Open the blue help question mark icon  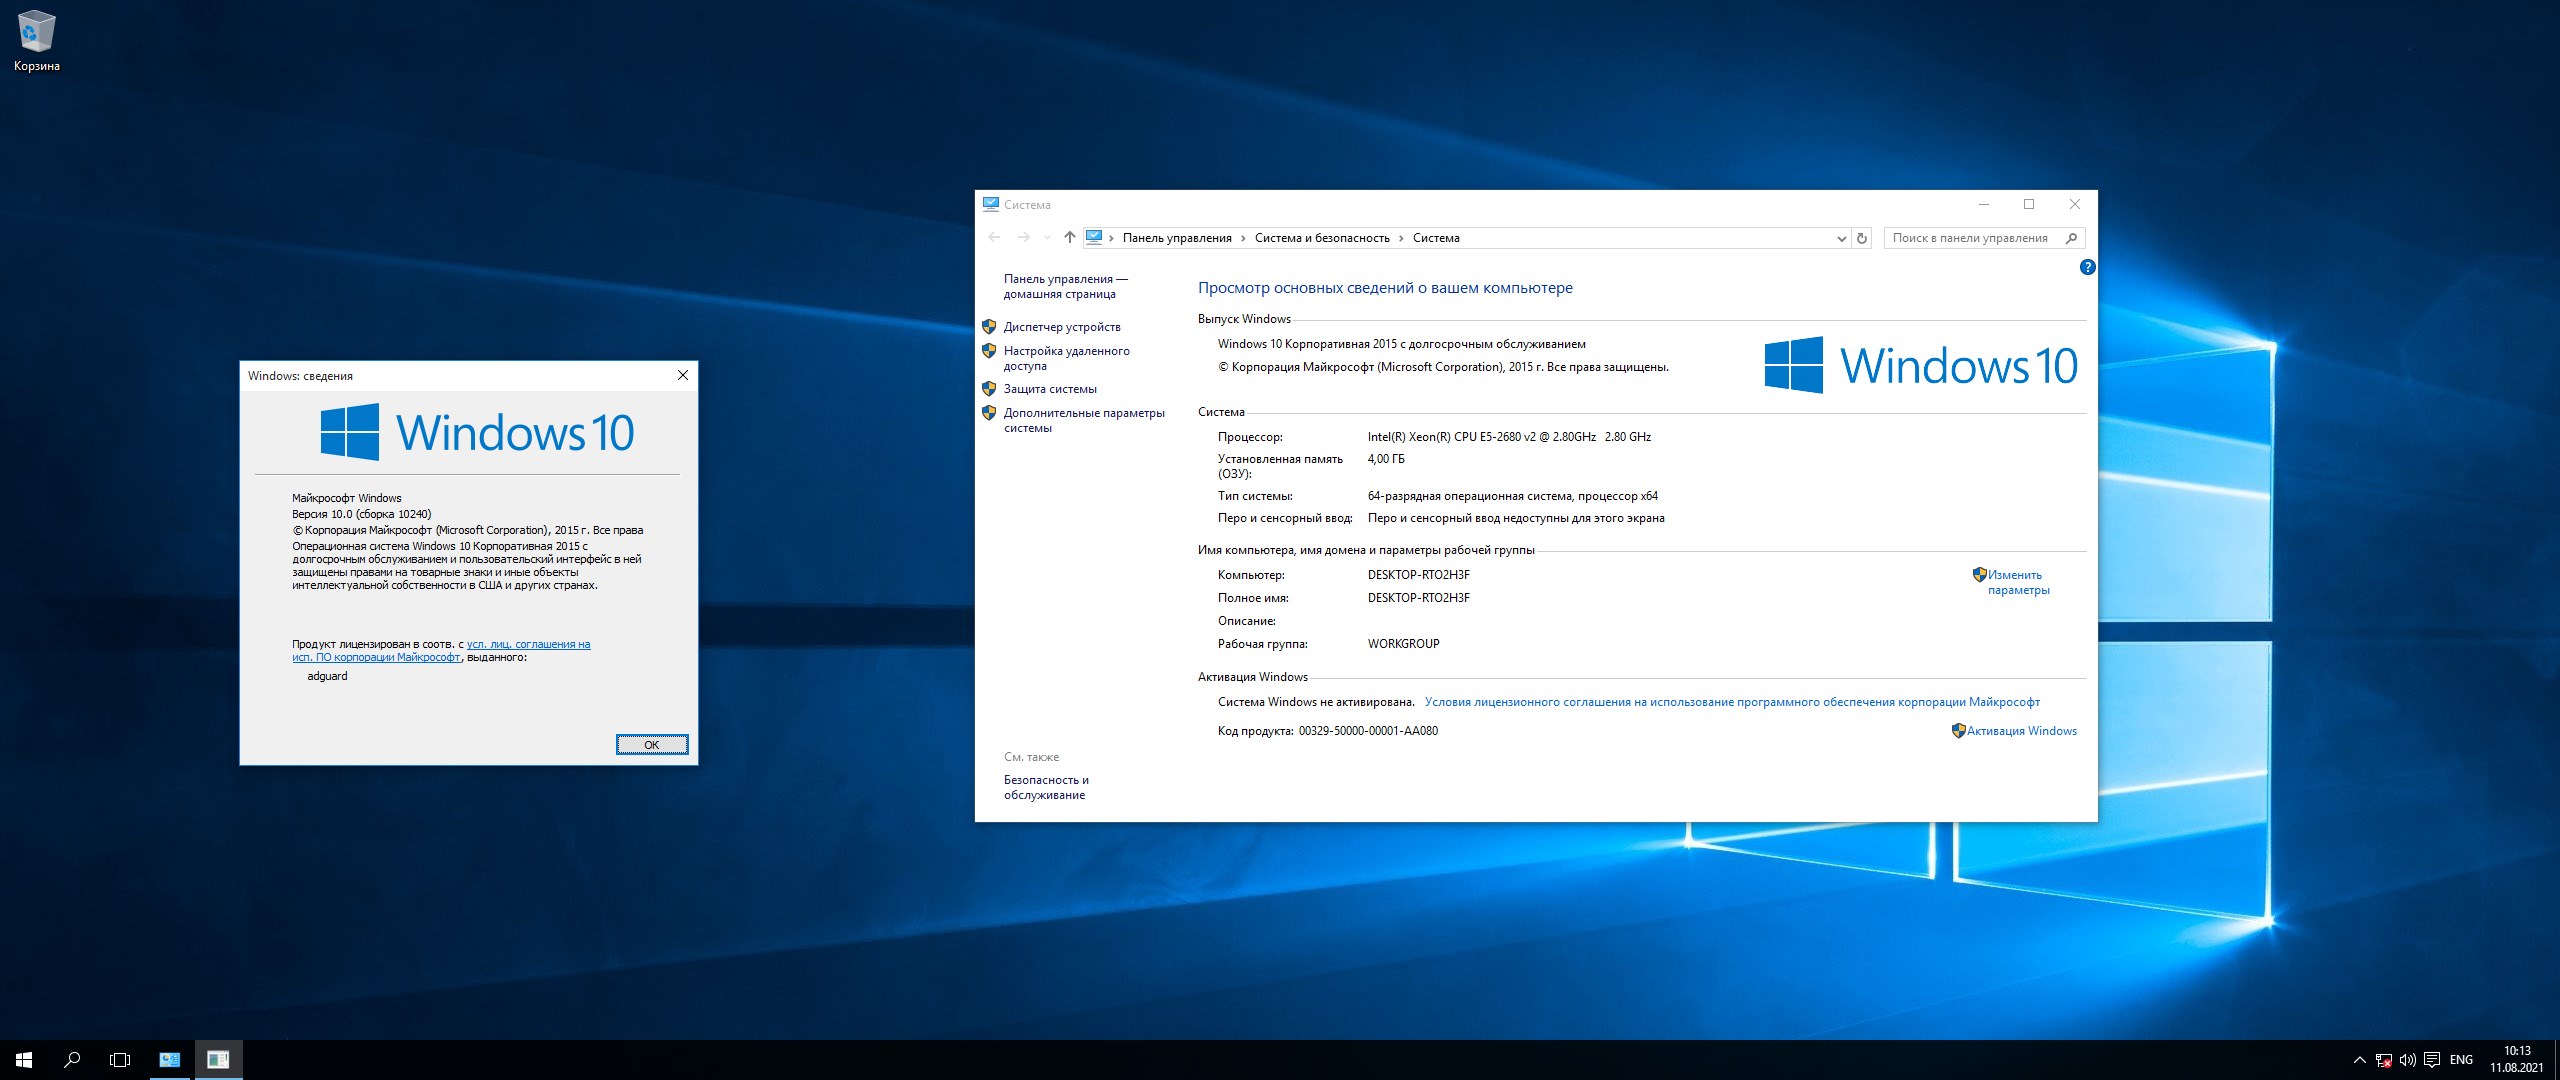2087,267
